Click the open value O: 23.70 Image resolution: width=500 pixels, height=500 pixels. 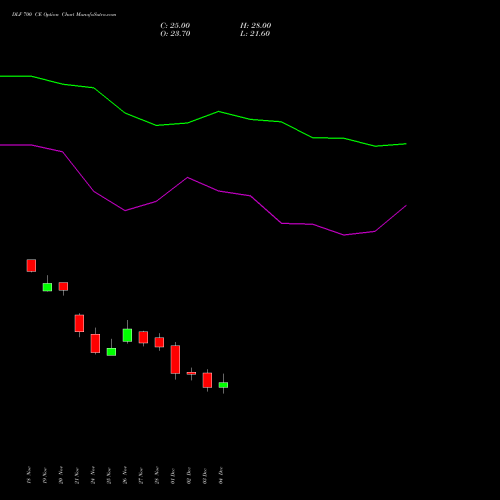(175, 34)
